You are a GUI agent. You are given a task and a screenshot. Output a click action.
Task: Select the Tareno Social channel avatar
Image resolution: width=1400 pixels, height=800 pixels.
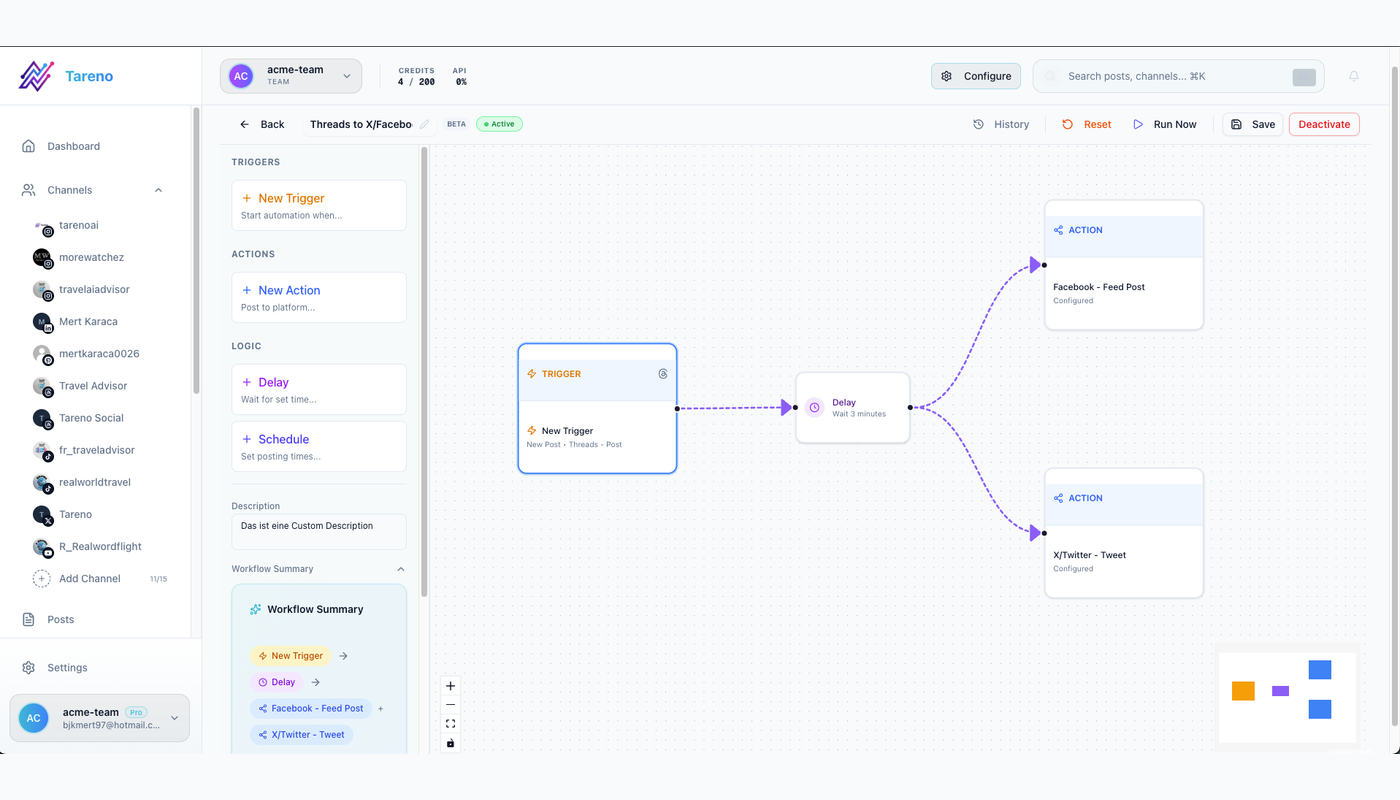(42, 418)
